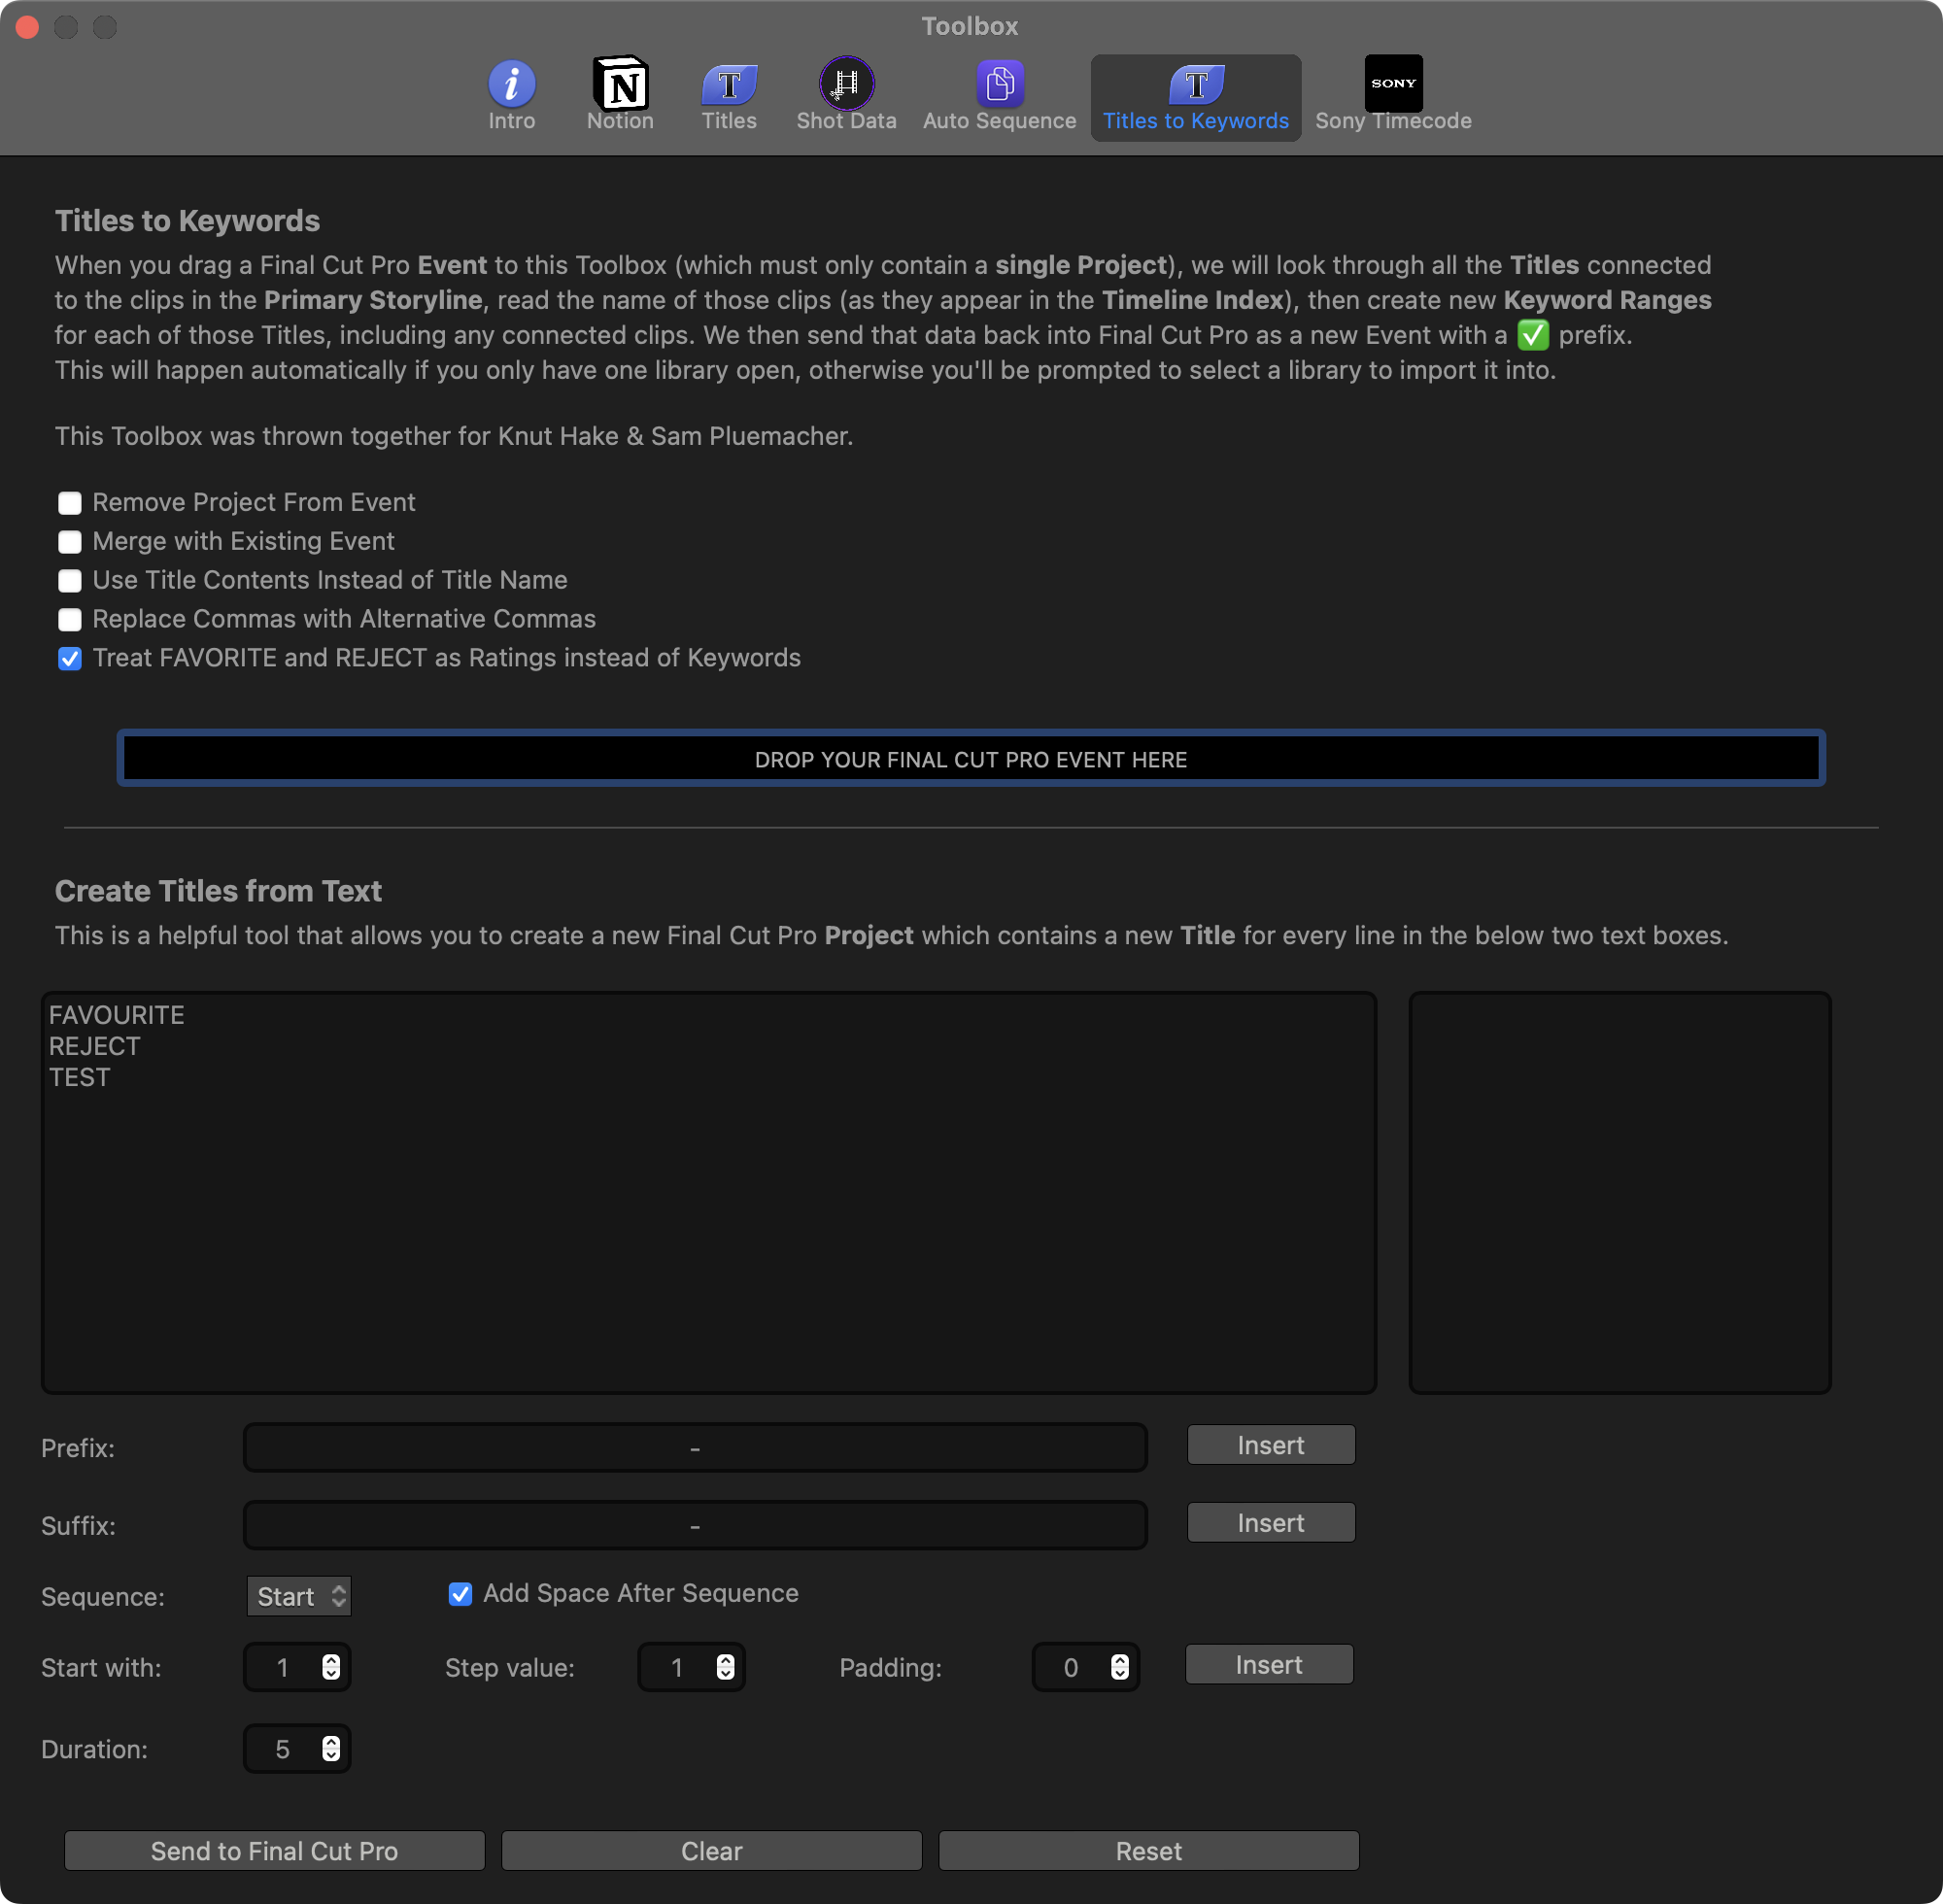Click into the Suffix input field
This screenshot has height=1904, width=1943.
click(694, 1525)
